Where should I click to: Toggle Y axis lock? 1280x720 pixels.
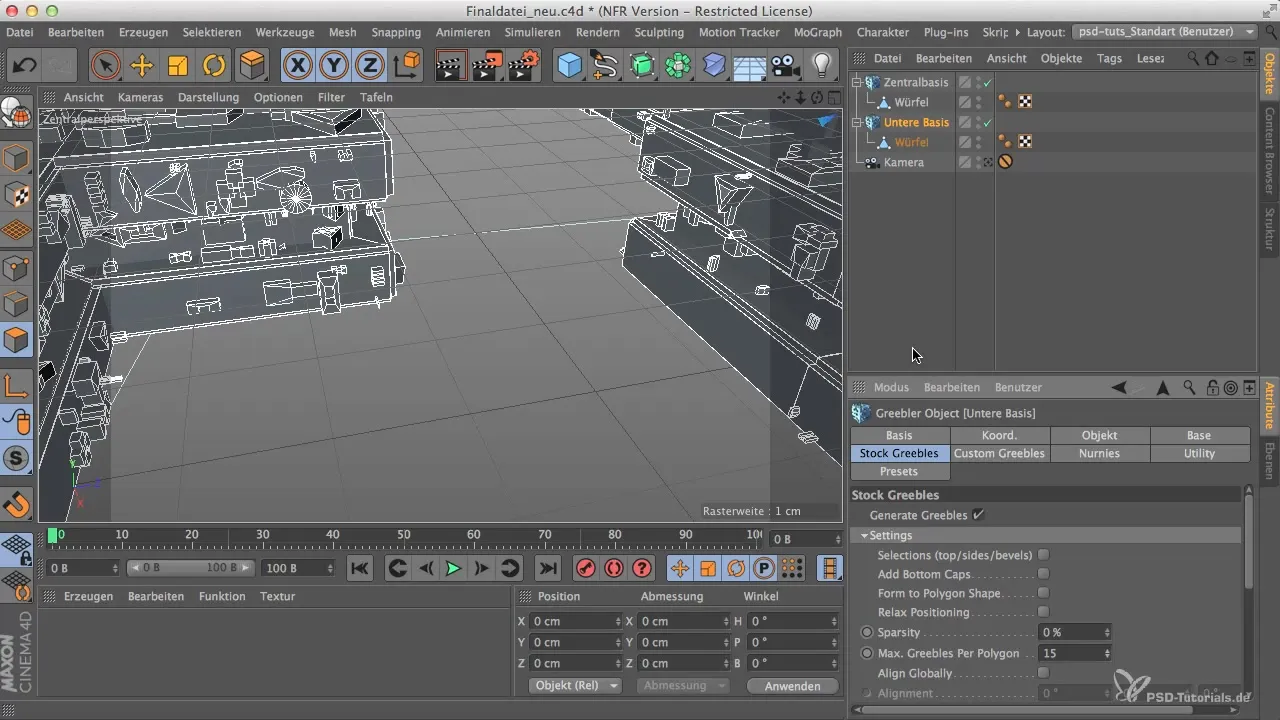coord(334,66)
